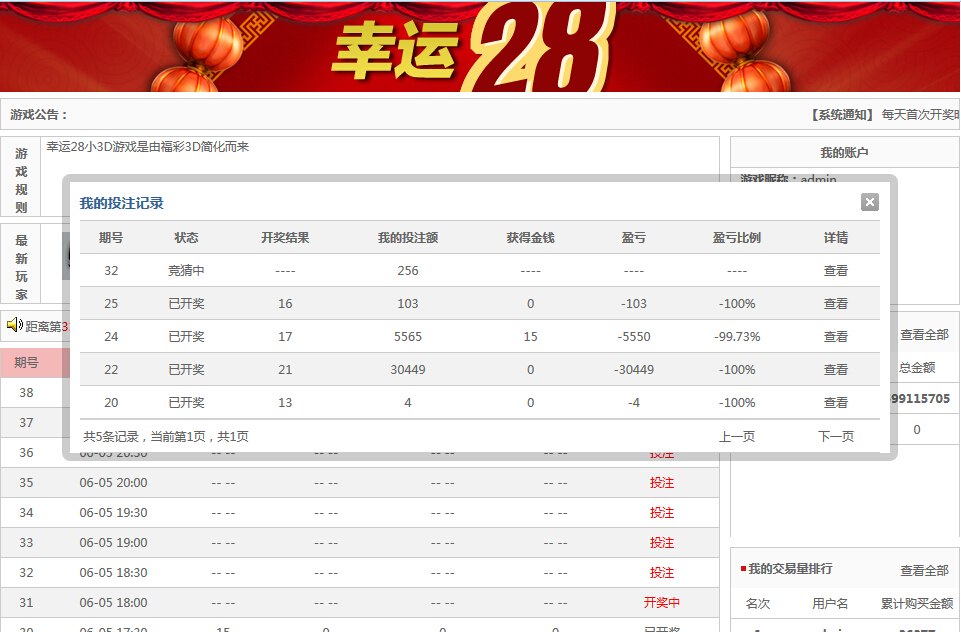Go to previous page 上一页

click(x=737, y=436)
